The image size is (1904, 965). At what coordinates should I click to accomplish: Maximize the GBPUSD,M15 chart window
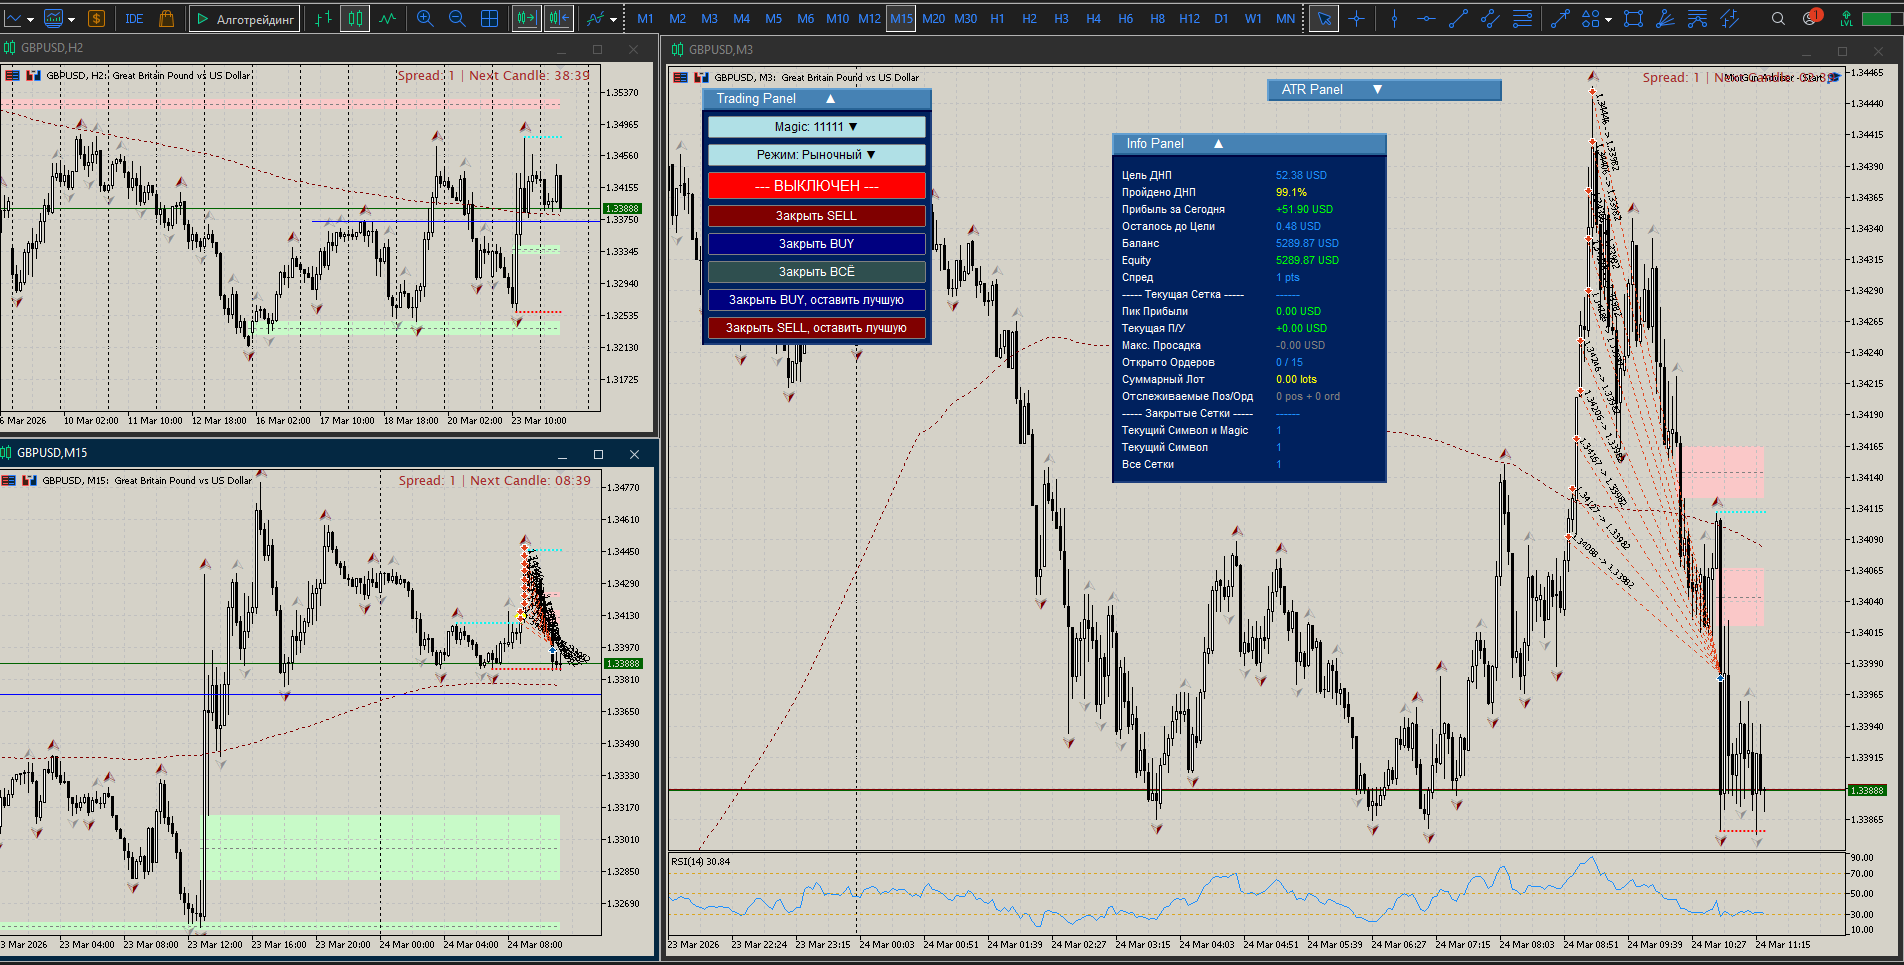pos(598,454)
